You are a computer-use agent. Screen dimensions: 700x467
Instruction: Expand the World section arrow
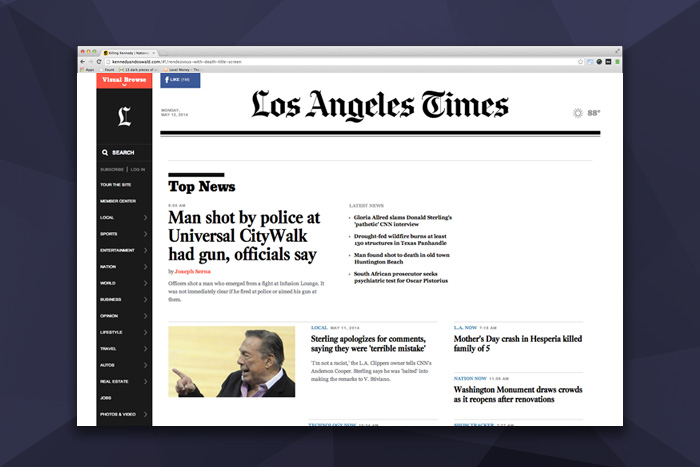(146, 283)
